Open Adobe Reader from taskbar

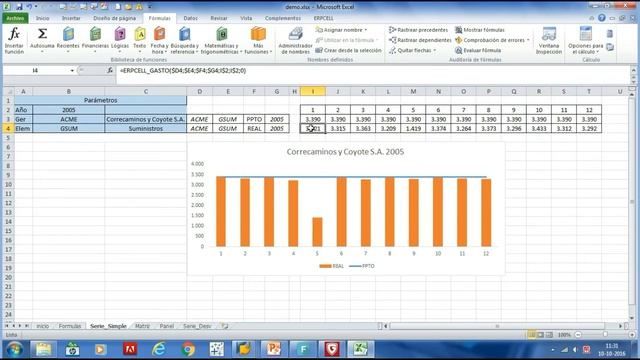pyautogui.click(x=129, y=350)
